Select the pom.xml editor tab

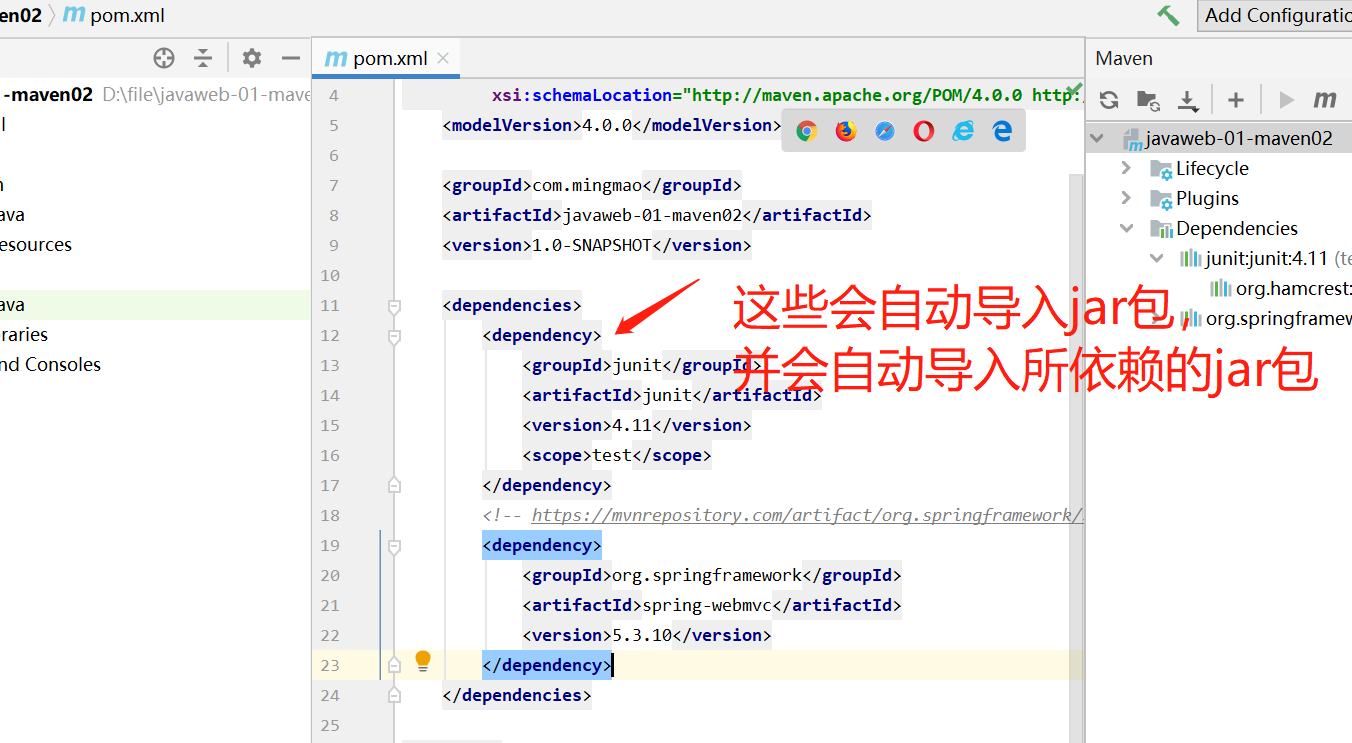(x=386, y=58)
